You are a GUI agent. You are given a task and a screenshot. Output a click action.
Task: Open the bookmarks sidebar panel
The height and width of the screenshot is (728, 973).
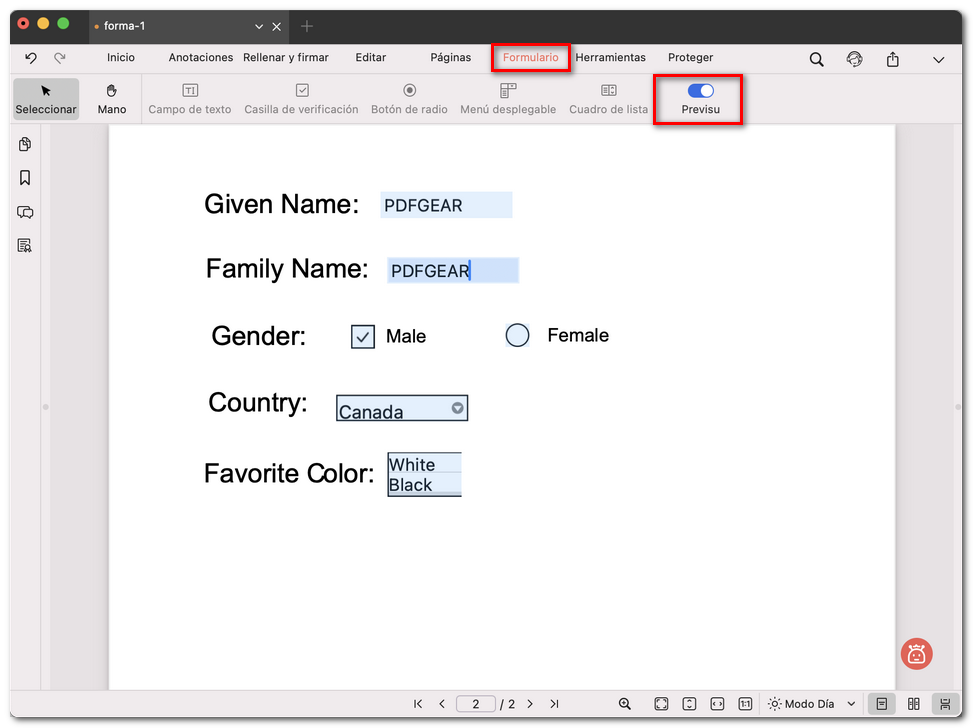(x=25, y=178)
